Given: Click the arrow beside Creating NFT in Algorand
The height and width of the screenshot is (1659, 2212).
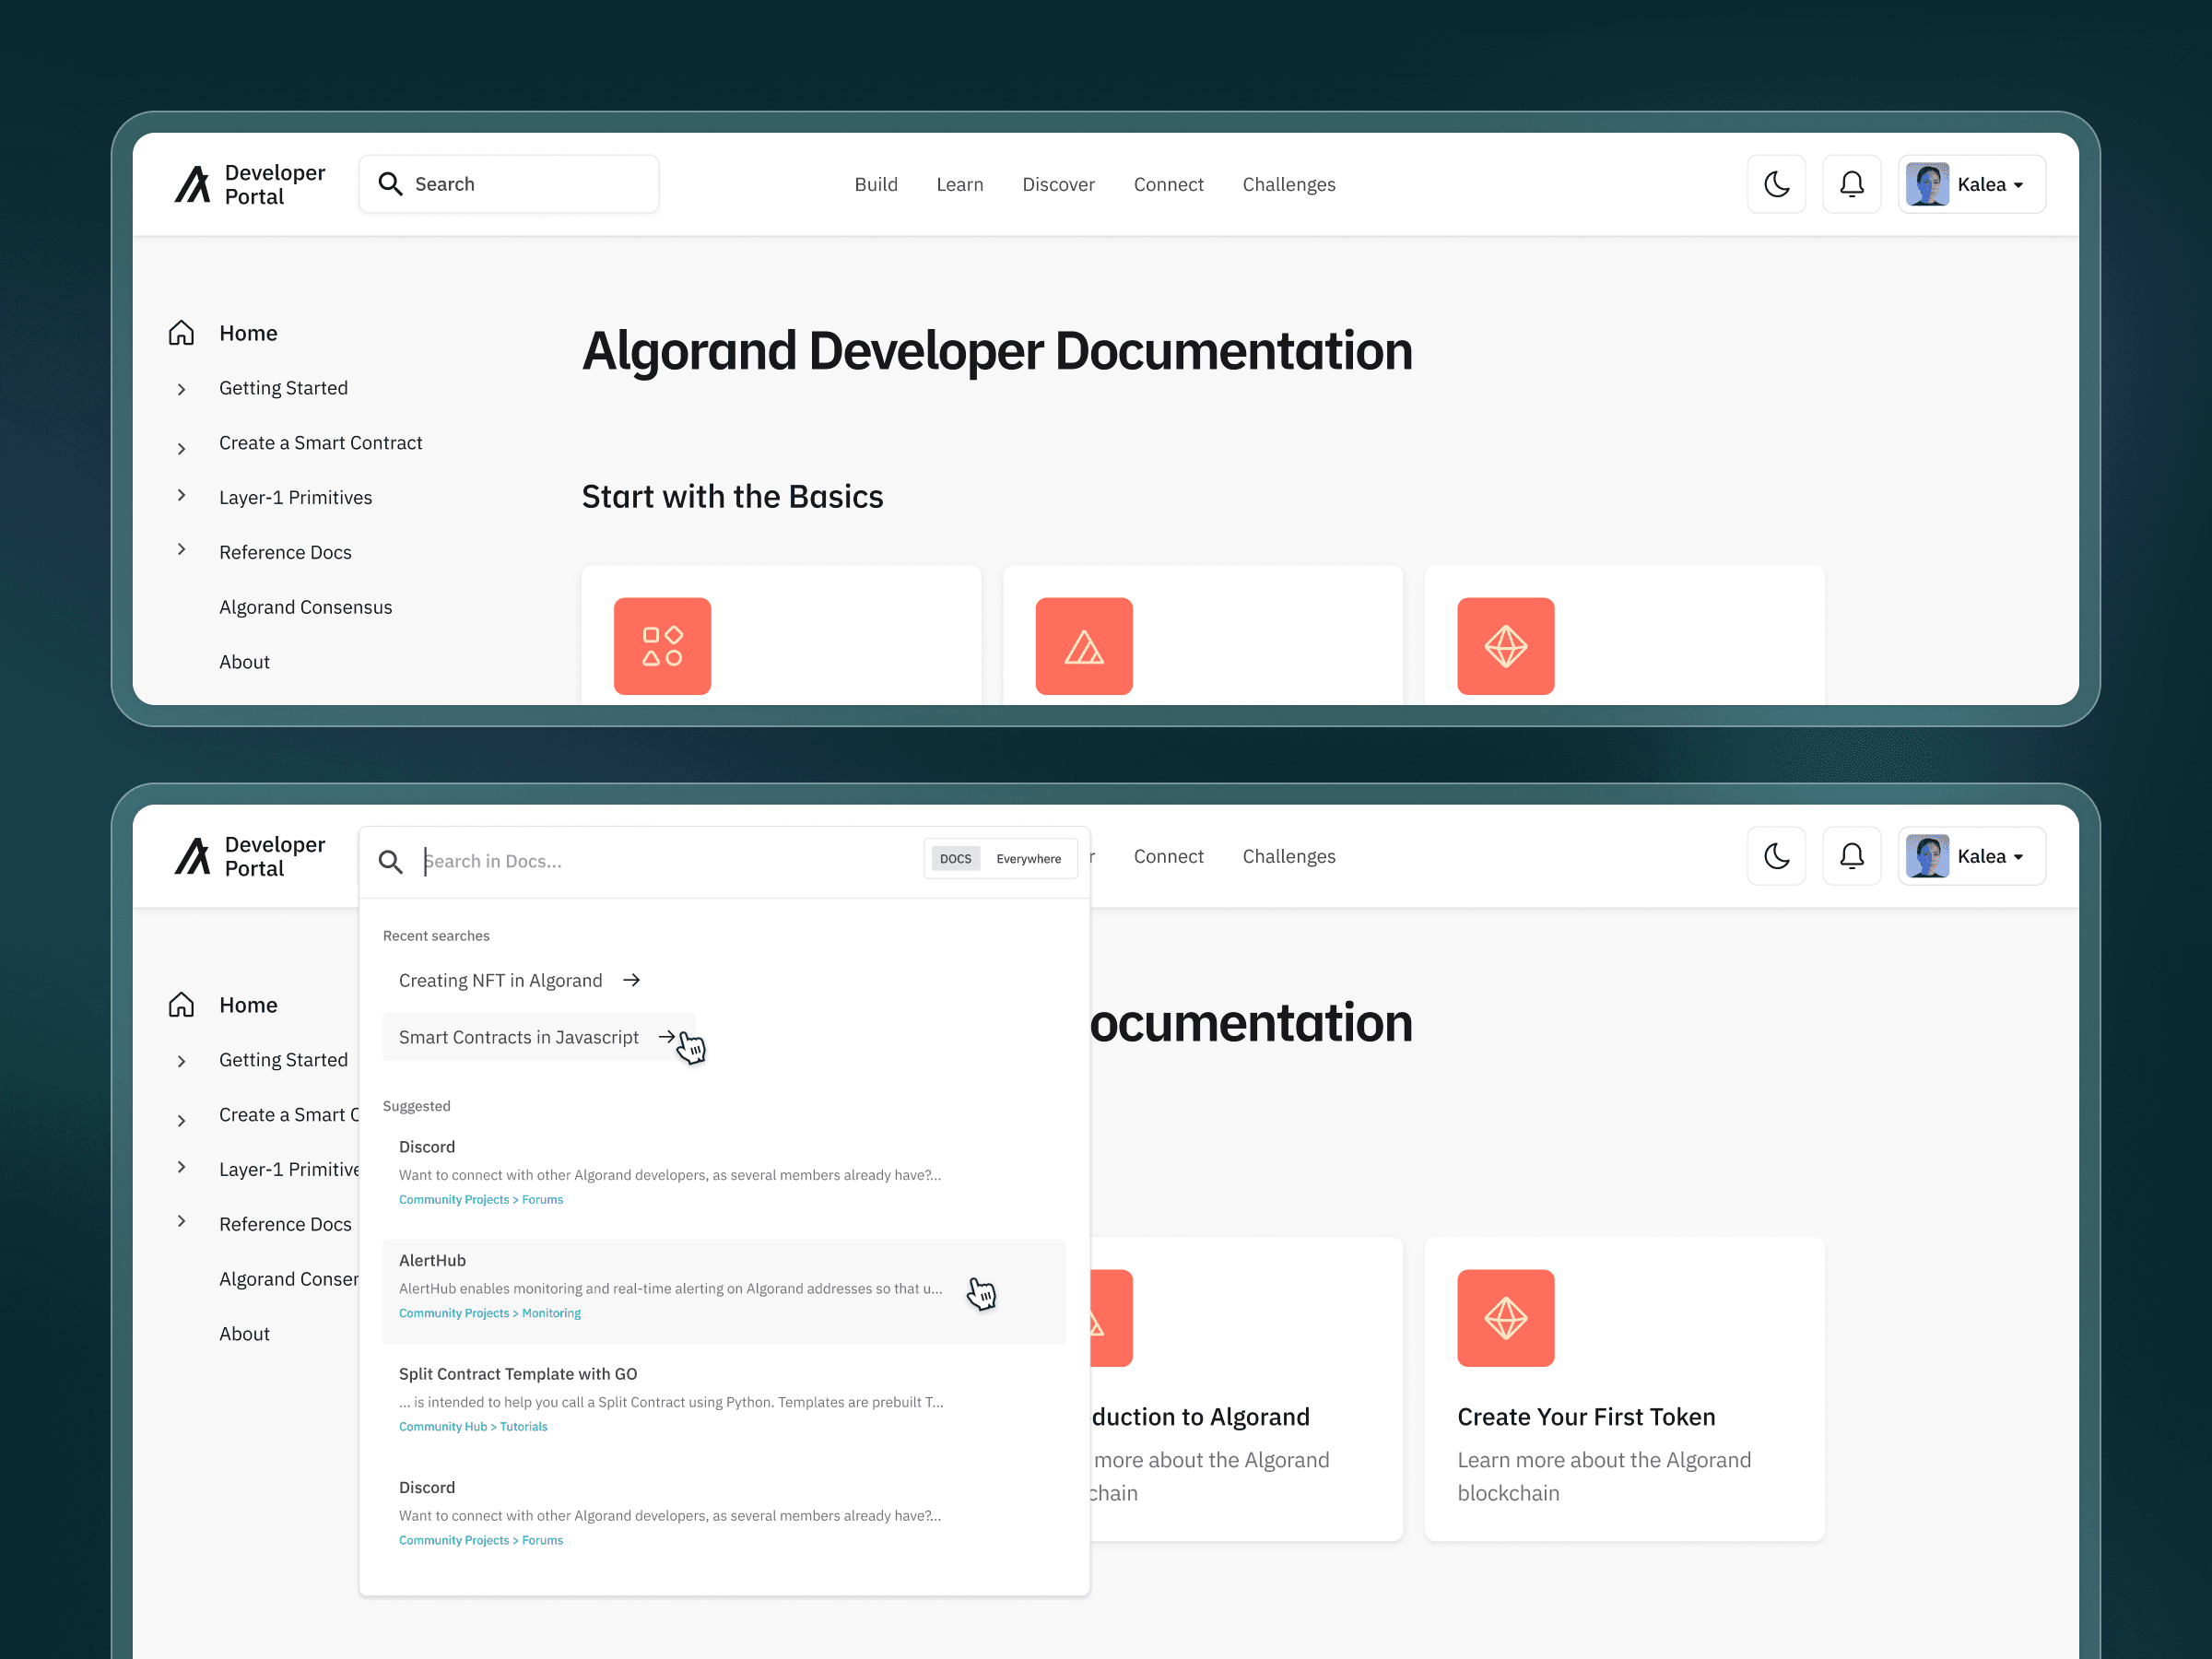Looking at the screenshot, I should pos(631,980).
